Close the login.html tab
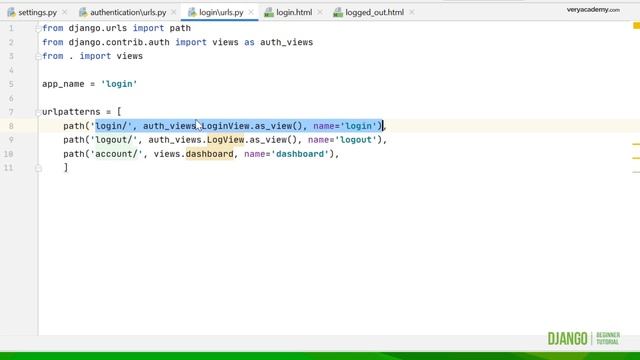Viewport: 640px width, 360px height. pos(320,12)
